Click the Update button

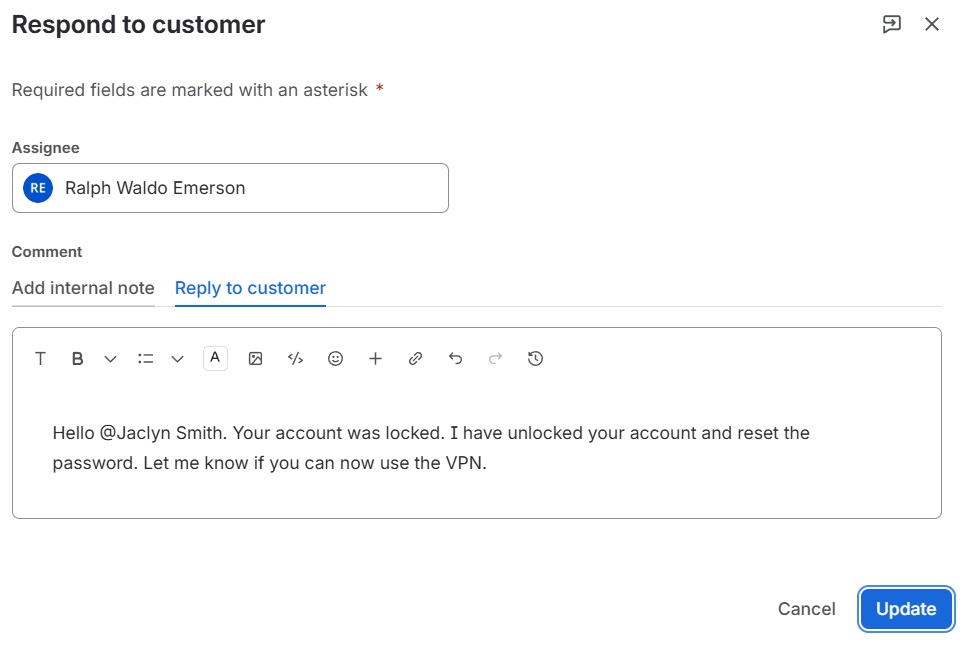click(906, 609)
